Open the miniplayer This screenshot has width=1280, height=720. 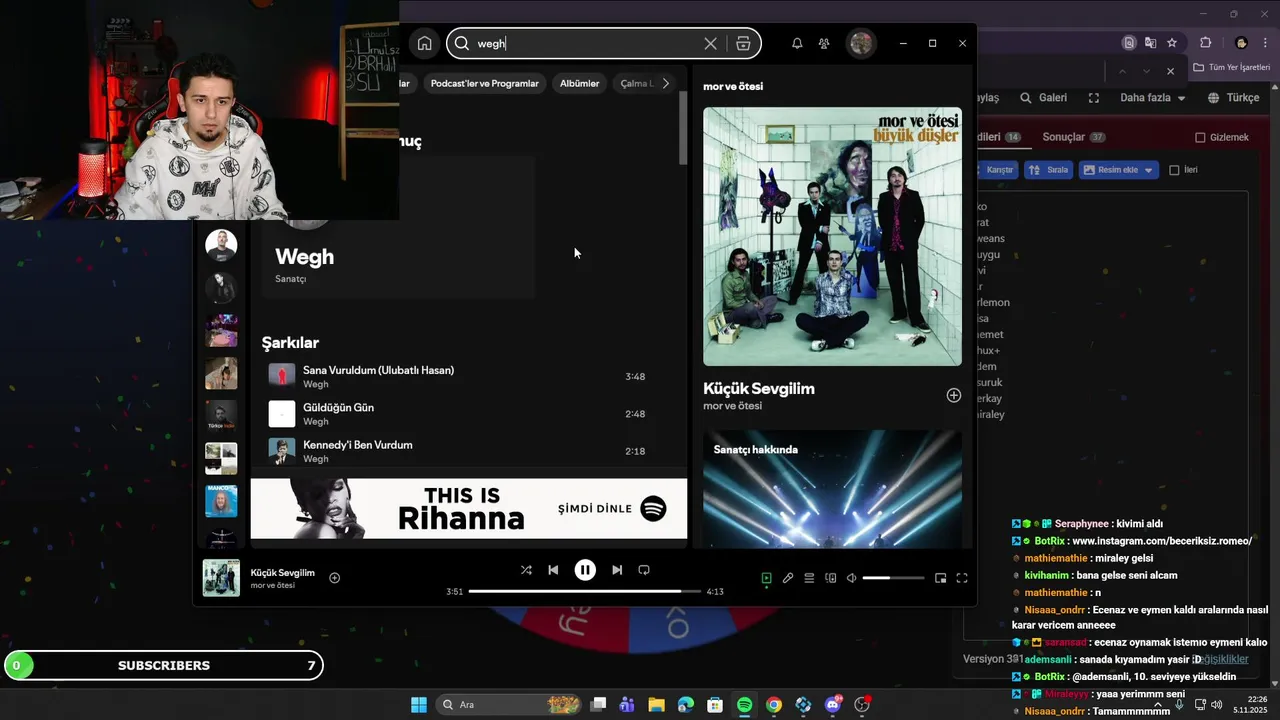tap(940, 578)
